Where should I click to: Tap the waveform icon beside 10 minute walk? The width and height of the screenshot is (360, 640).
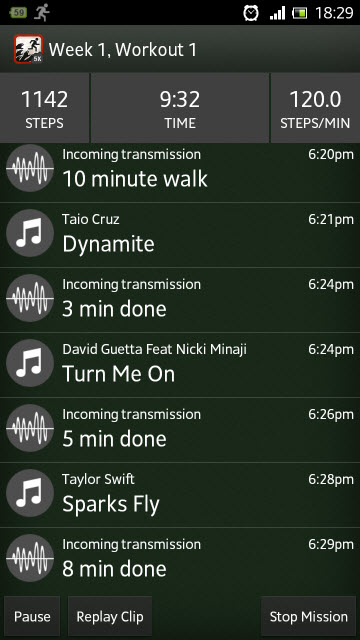(x=30, y=168)
